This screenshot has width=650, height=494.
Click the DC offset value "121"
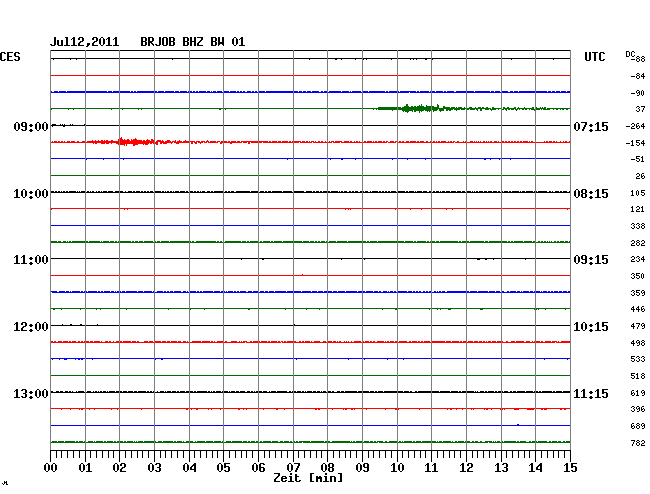point(638,209)
